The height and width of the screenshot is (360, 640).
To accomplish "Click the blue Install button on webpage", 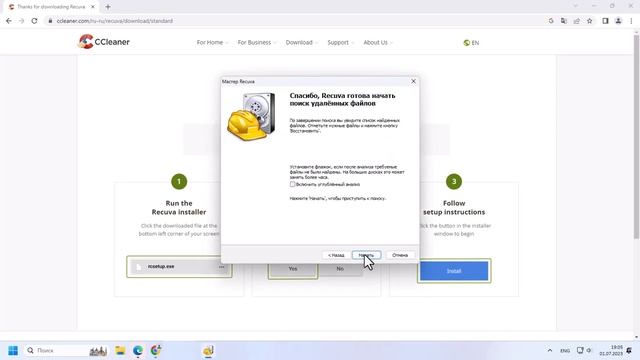I will [454, 271].
